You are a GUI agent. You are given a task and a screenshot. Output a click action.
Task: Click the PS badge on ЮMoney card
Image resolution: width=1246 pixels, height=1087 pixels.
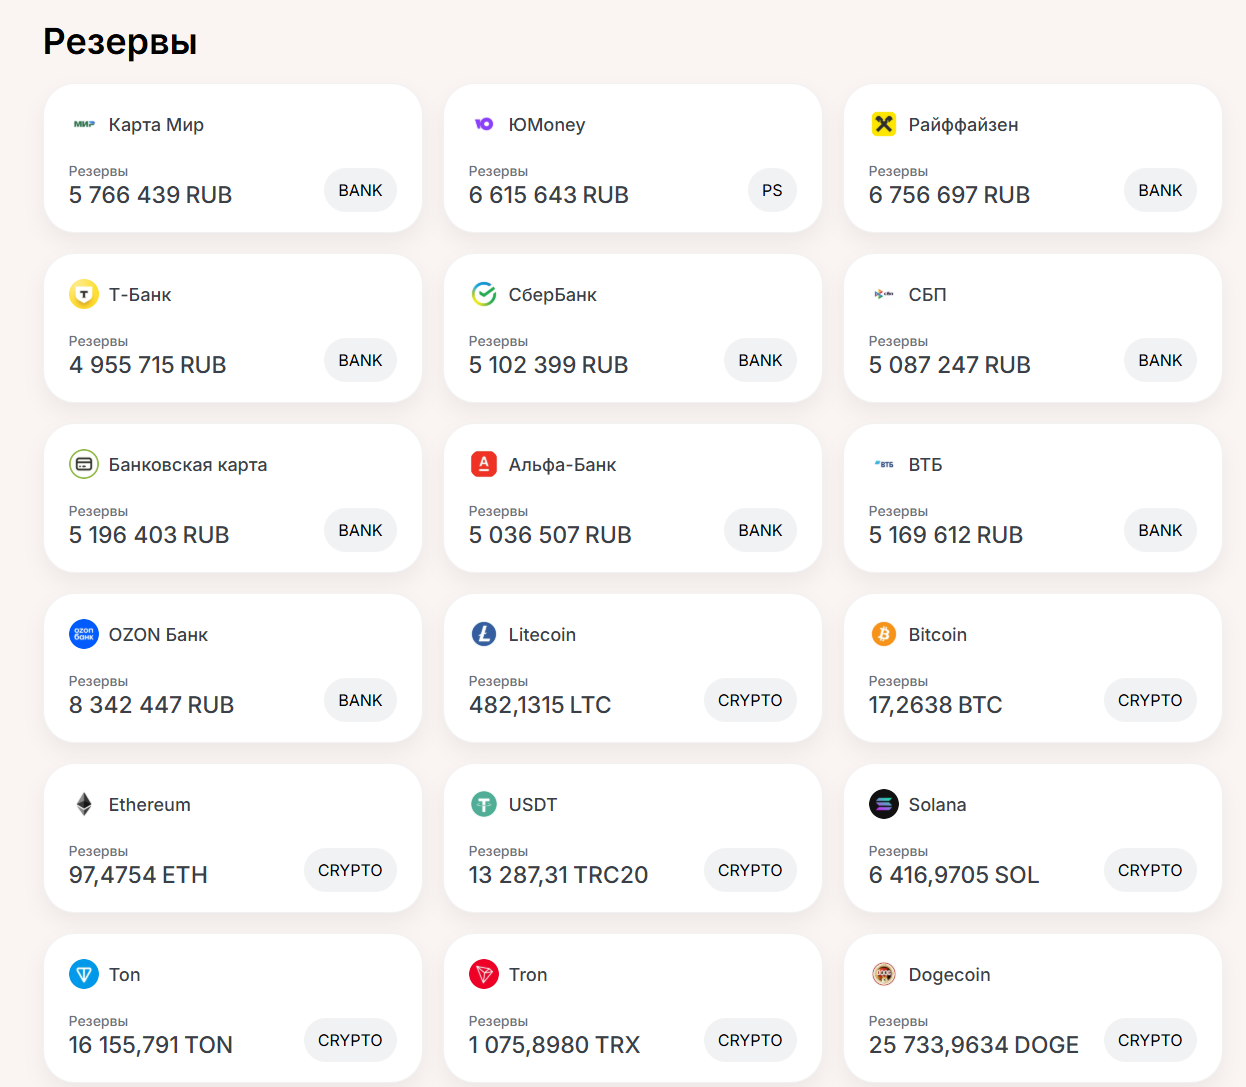772,190
